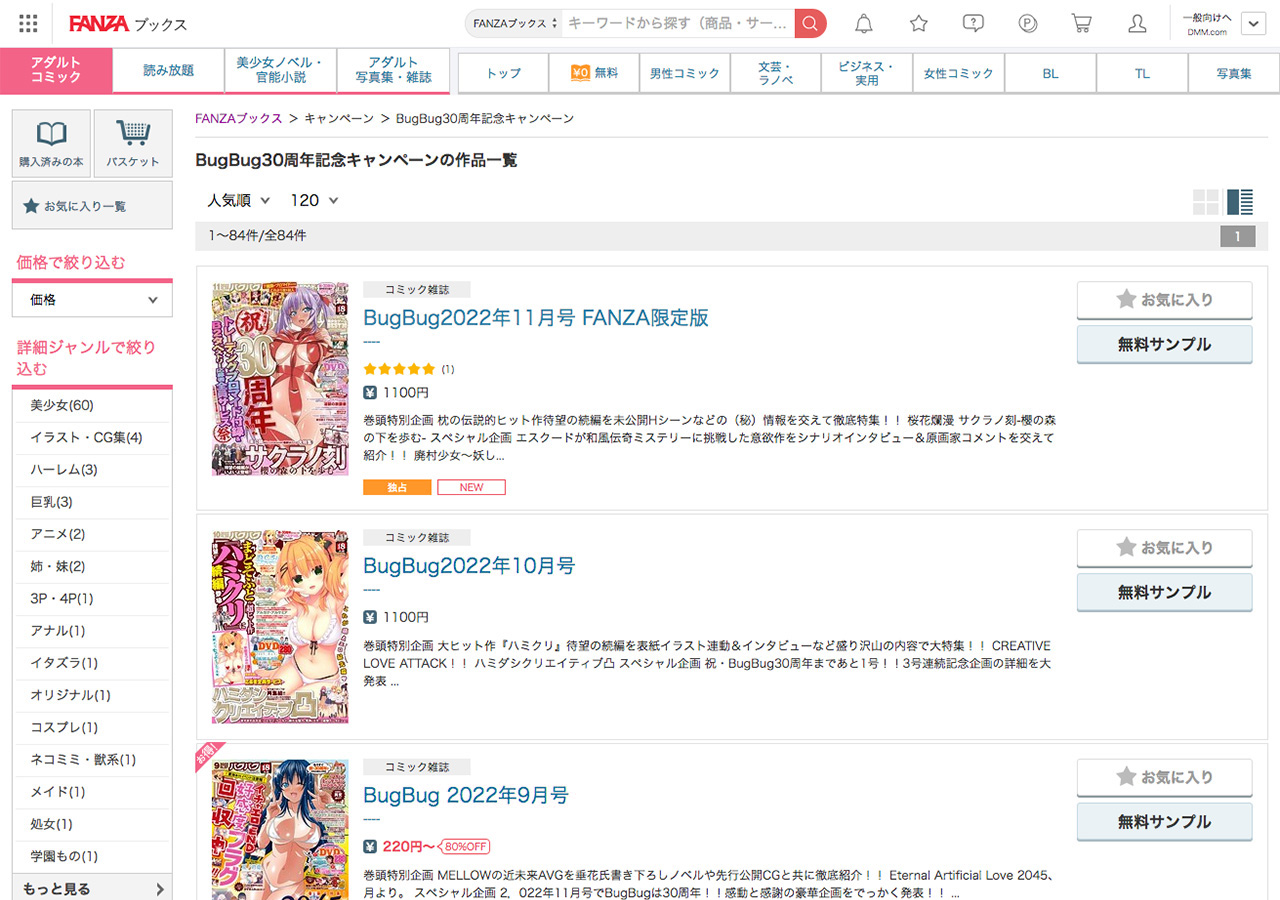Open the 価格 filter dropdown
Viewport: 1280px width, 900px height.
[x=92, y=299]
